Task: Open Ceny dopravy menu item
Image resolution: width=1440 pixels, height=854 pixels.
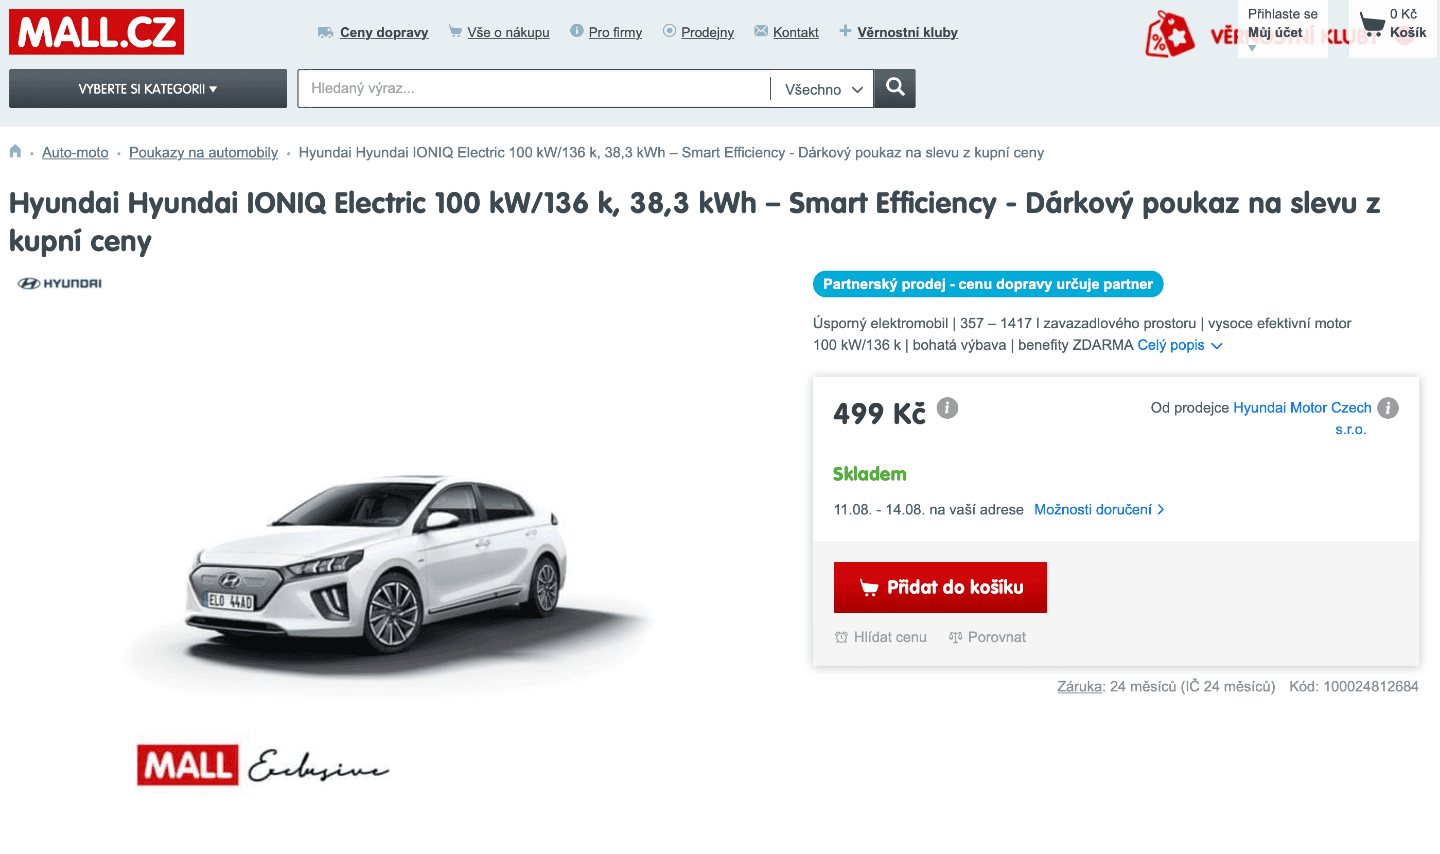Action: (x=383, y=32)
